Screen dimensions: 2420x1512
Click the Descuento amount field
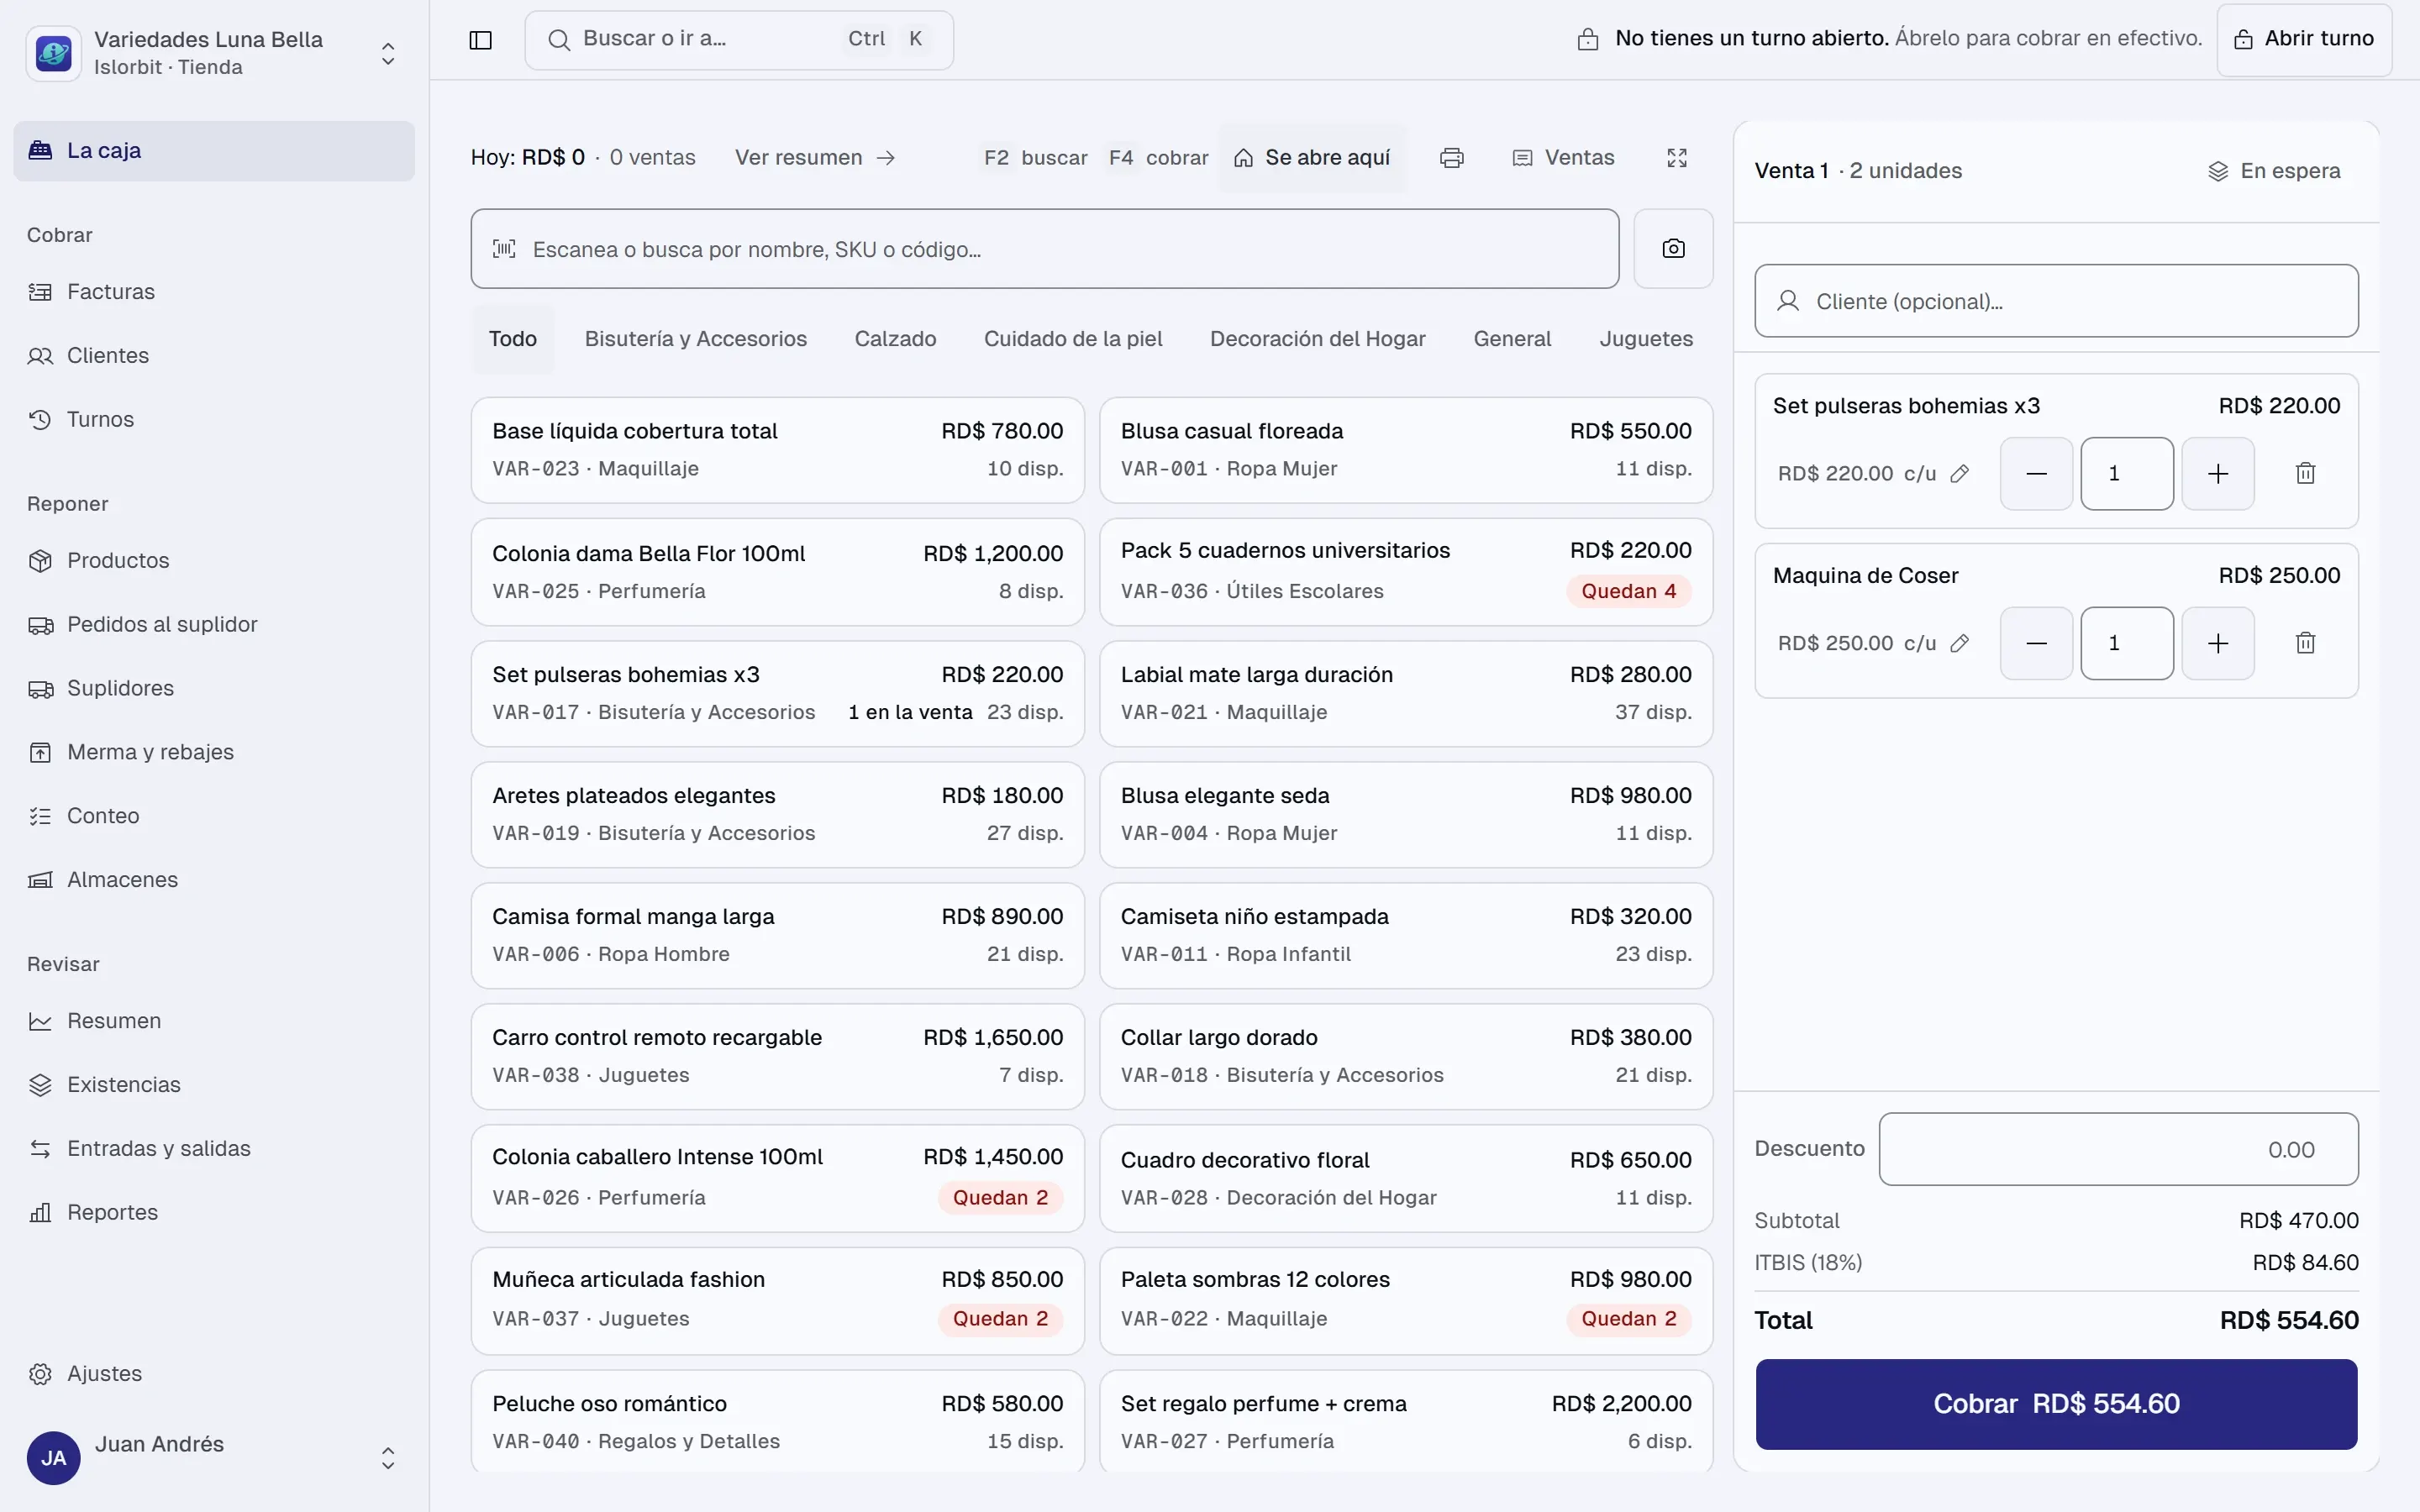coord(2118,1149)
